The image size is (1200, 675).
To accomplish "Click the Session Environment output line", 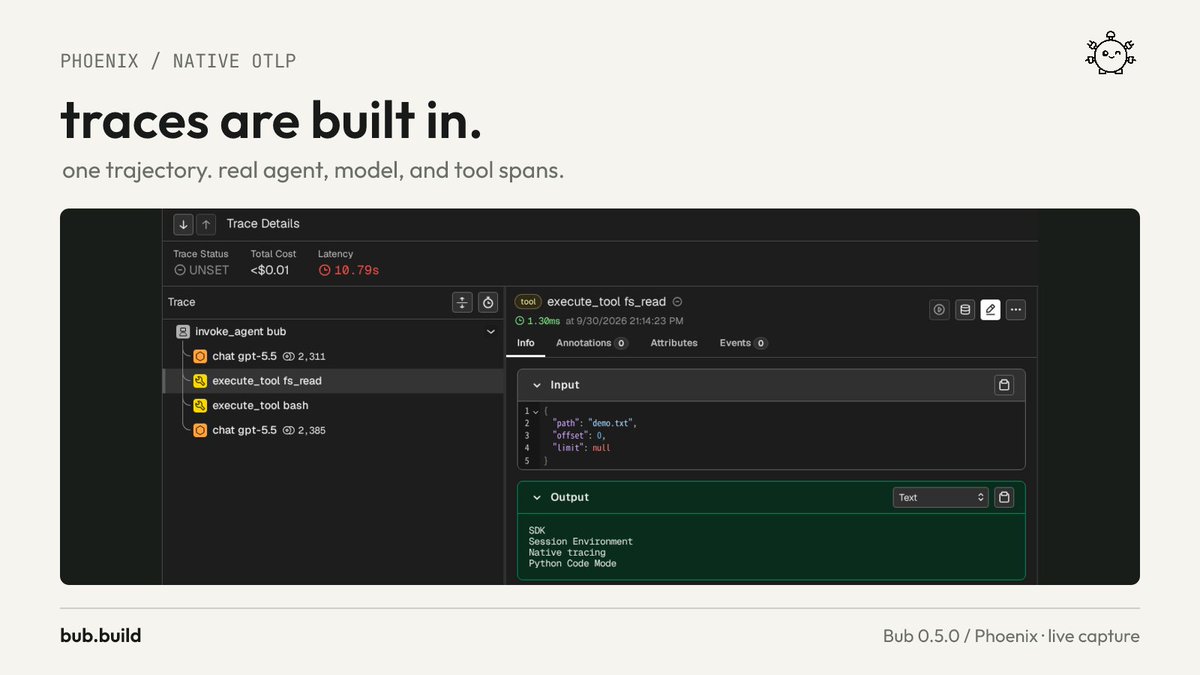I will [581, 542].
